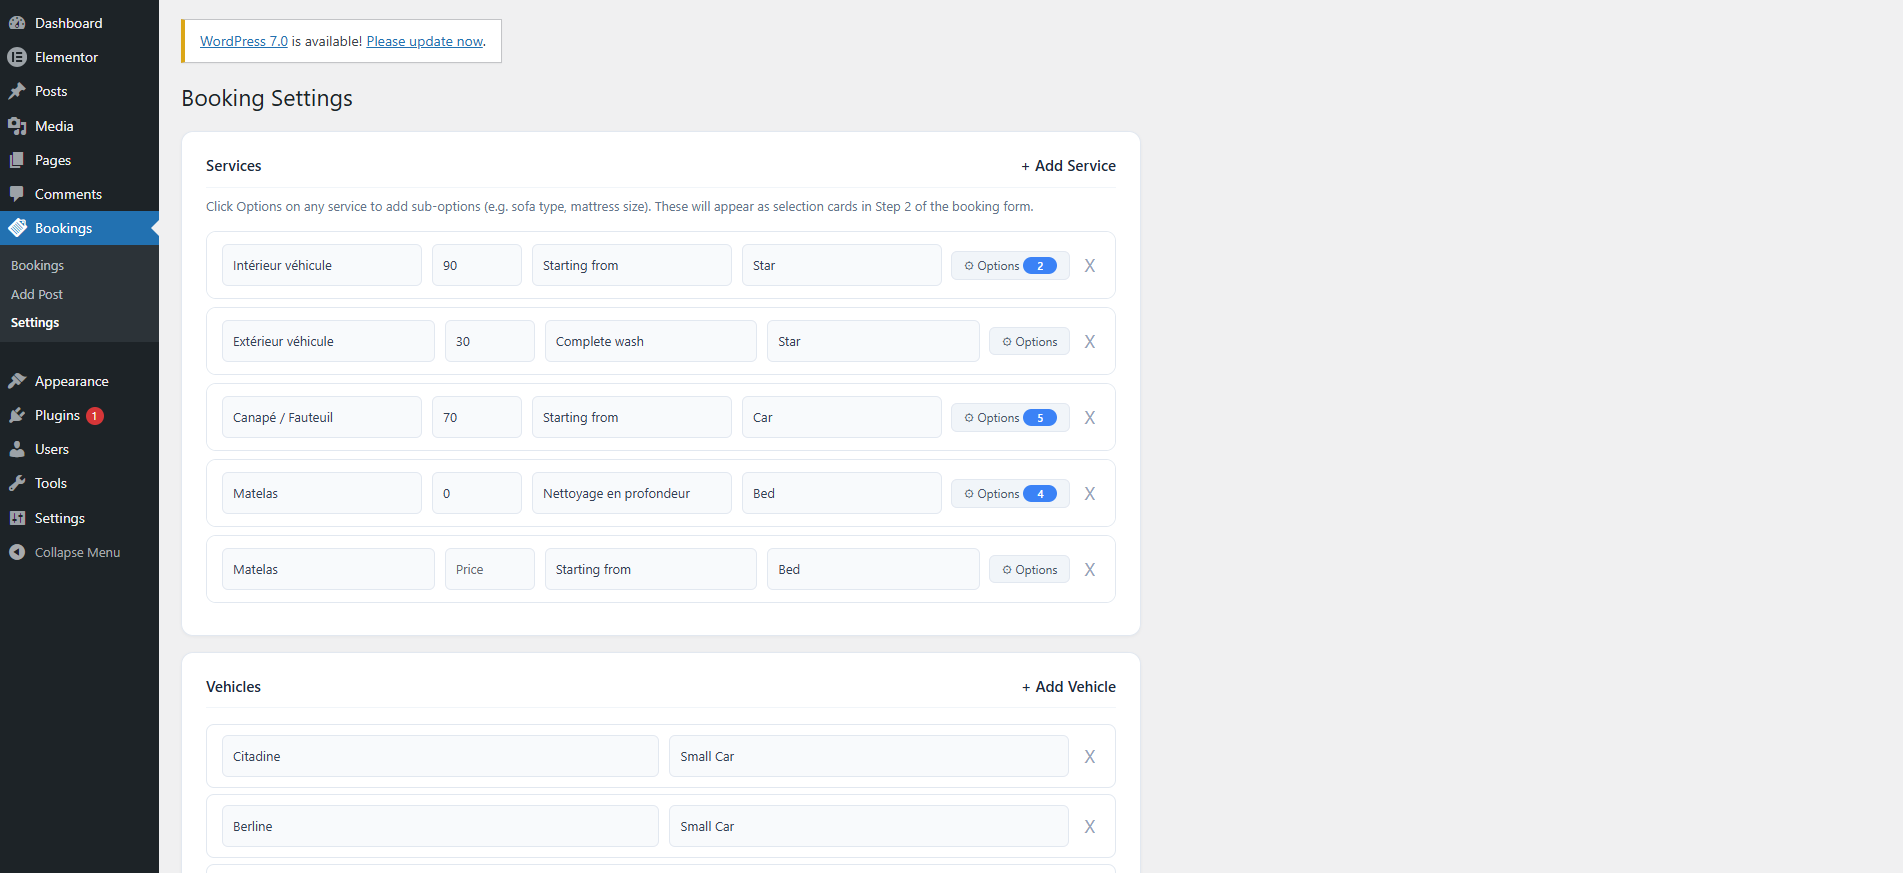Go to Bookings submenu item

pos(37,265)
